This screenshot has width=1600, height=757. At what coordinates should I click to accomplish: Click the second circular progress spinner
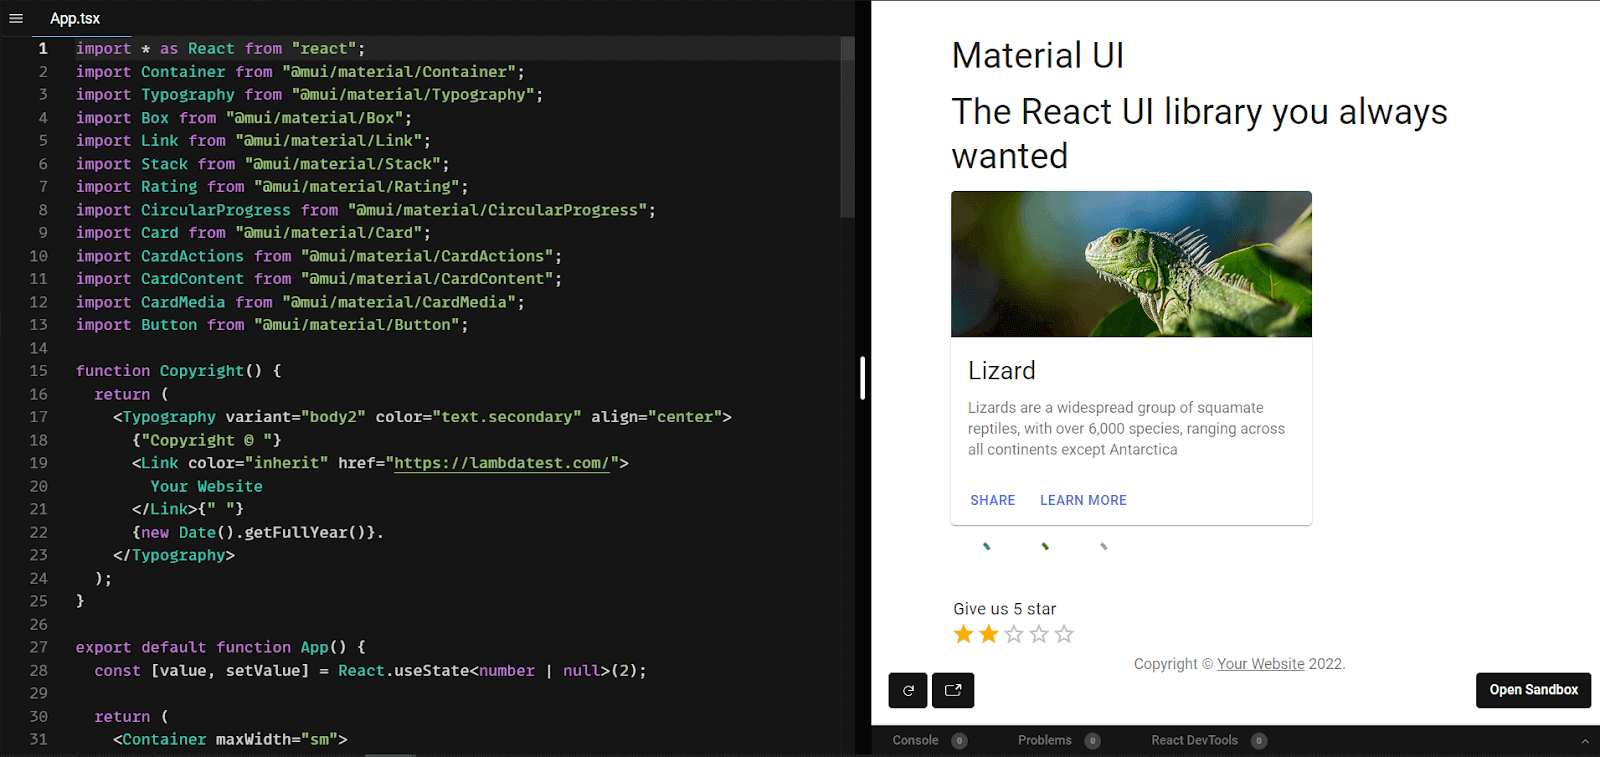[1045, 546]
